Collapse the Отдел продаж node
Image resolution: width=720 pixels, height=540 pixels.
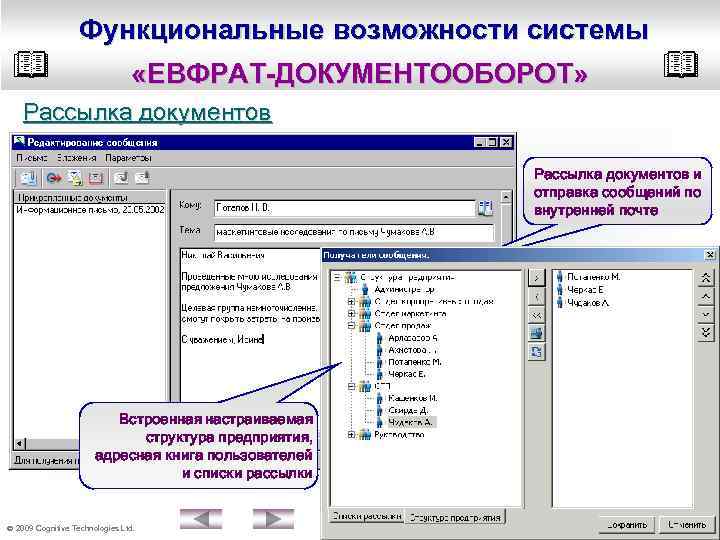click(351, 326)
